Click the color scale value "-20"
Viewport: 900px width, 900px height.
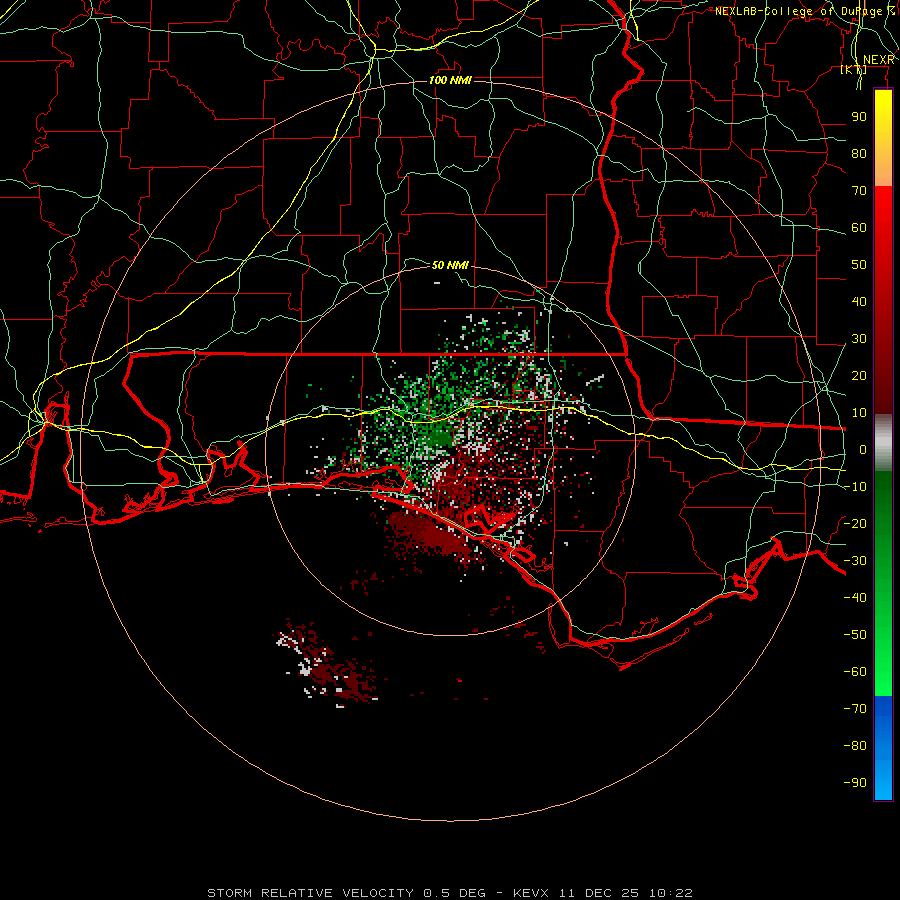click(x=855, y=524)
